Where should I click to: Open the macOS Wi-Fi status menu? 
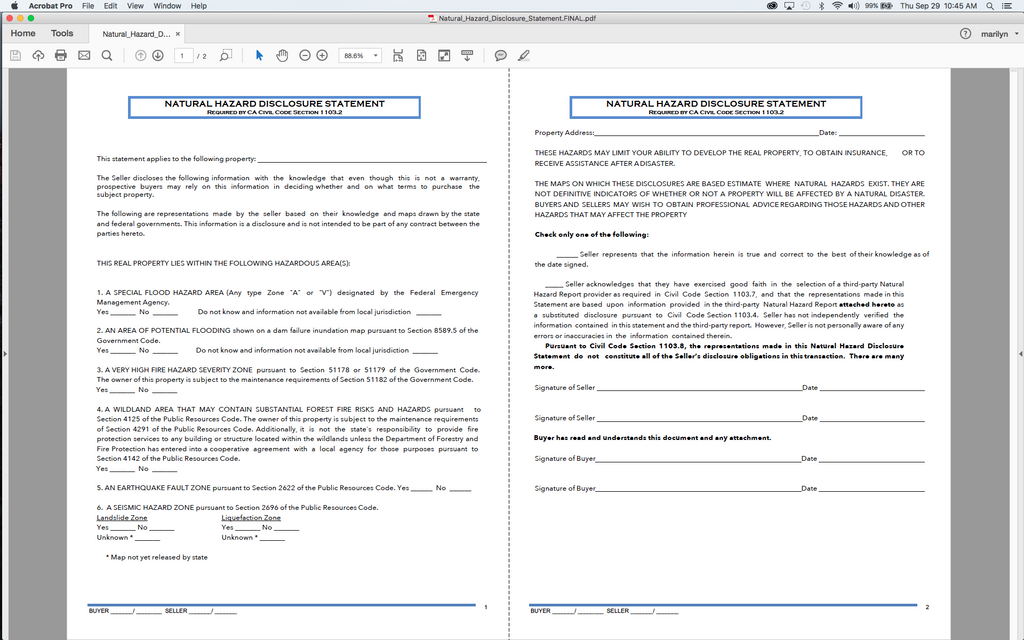[837, 5]
